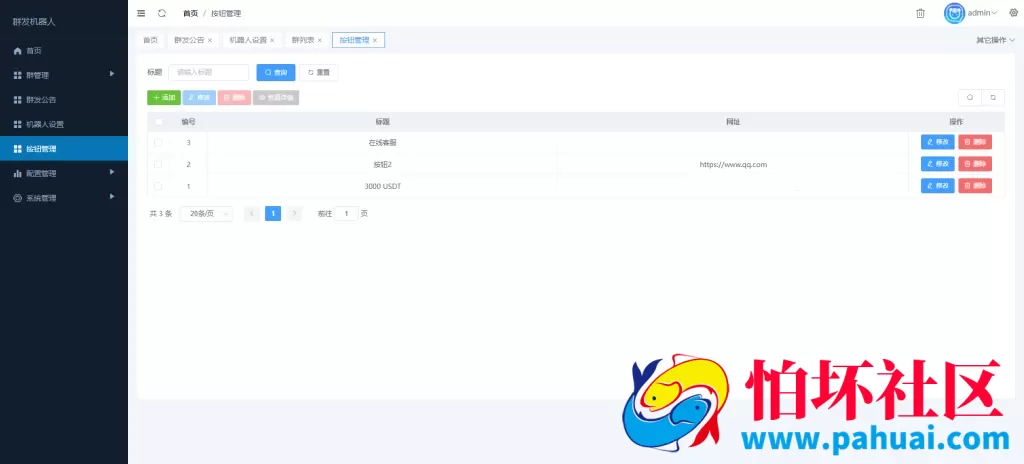Expand the 其它操作 dropdown
This screenshot has height=464, width=1024.
tap(995, 40)
